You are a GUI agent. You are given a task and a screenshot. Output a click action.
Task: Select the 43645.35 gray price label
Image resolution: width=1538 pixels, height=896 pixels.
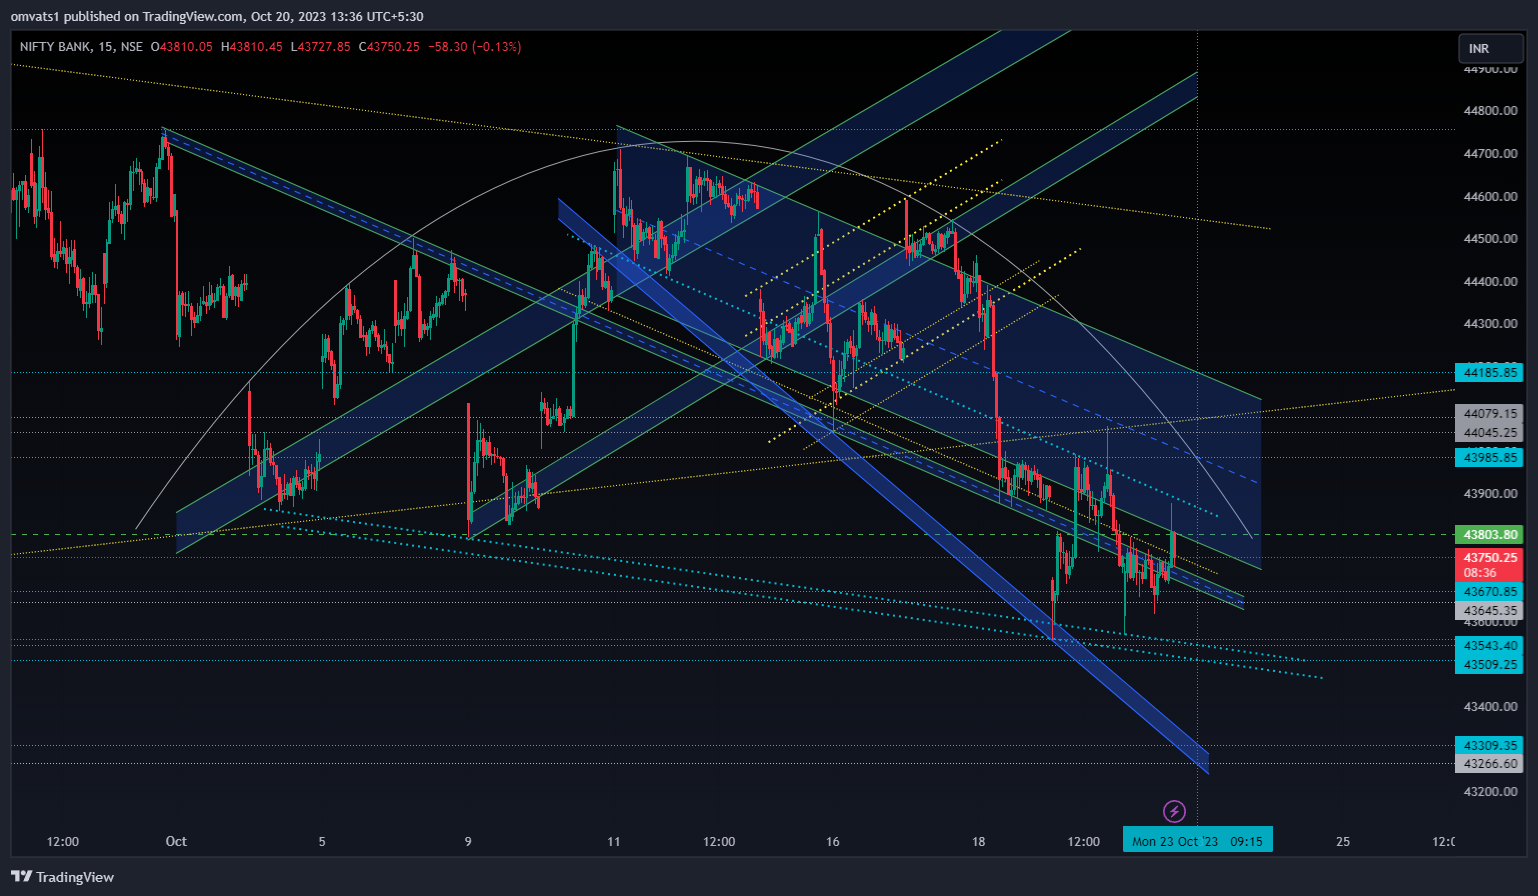pyautogui.click(x=1489, y=611)
